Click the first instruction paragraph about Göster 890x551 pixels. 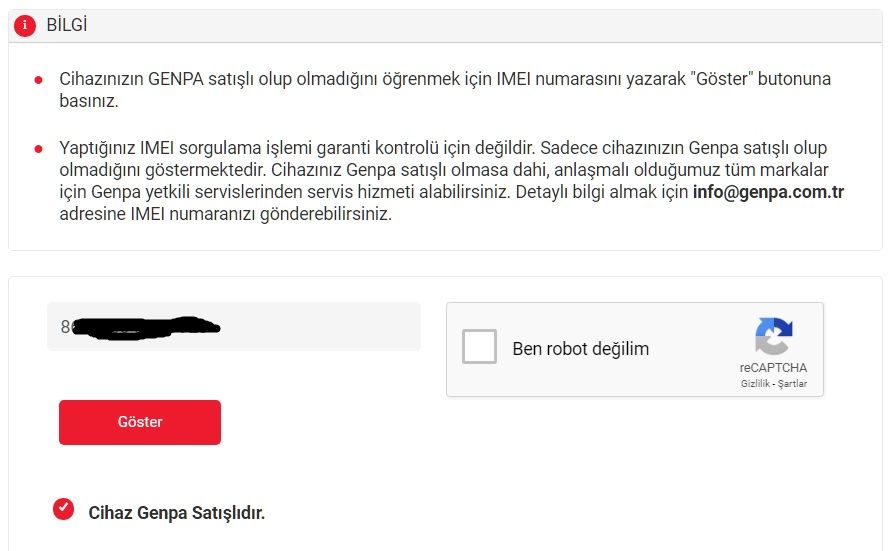point(440,89)
